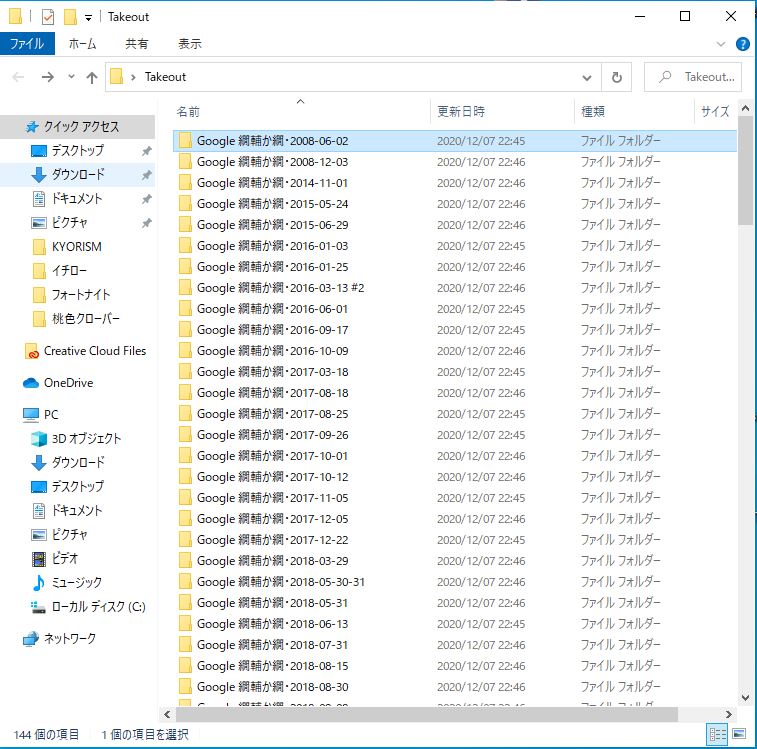
Task: Select folder dated 2018-08-30
Action: 454,687
